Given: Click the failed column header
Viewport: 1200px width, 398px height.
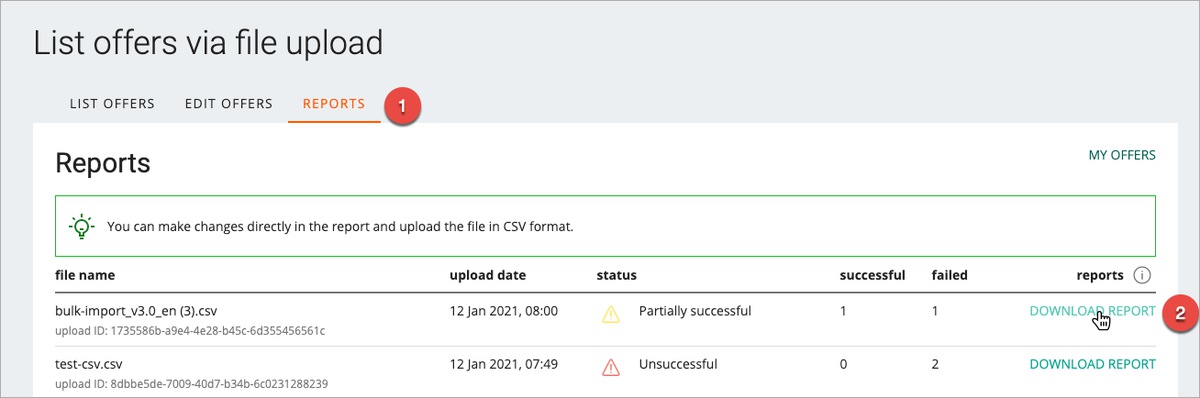Looking at the screenshot, I should point(949,275).
